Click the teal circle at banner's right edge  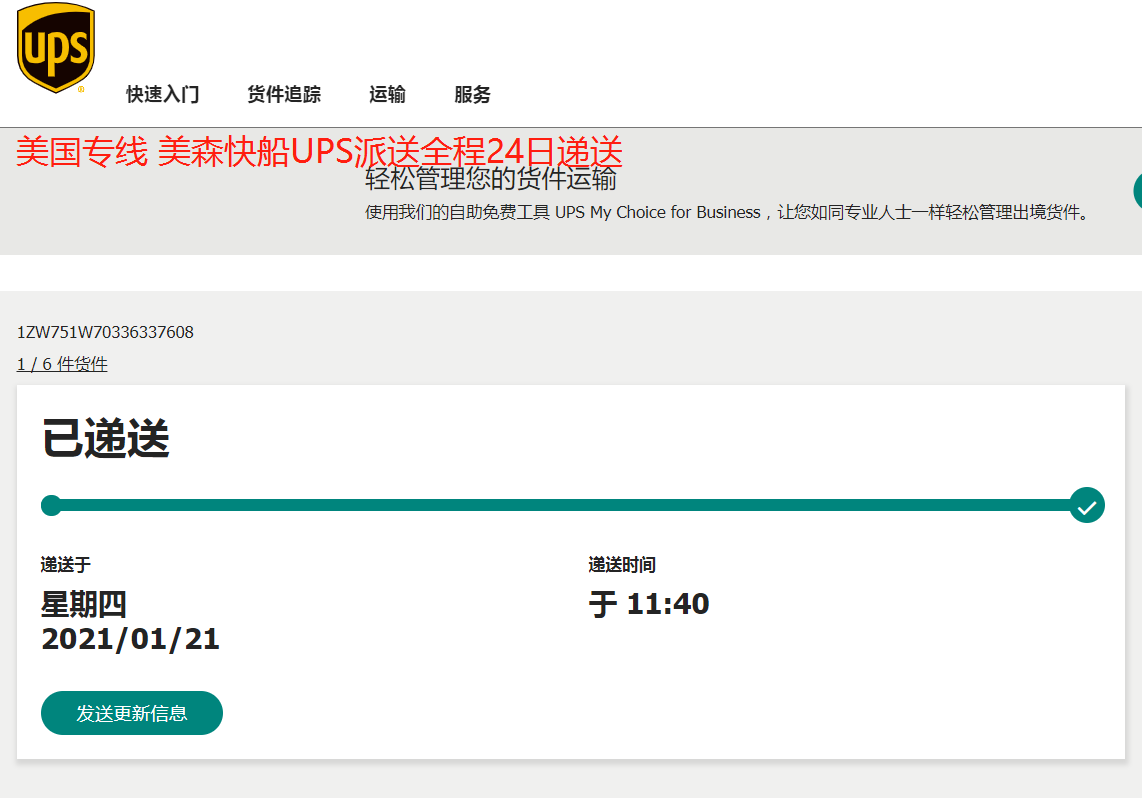pos(1137,191)
